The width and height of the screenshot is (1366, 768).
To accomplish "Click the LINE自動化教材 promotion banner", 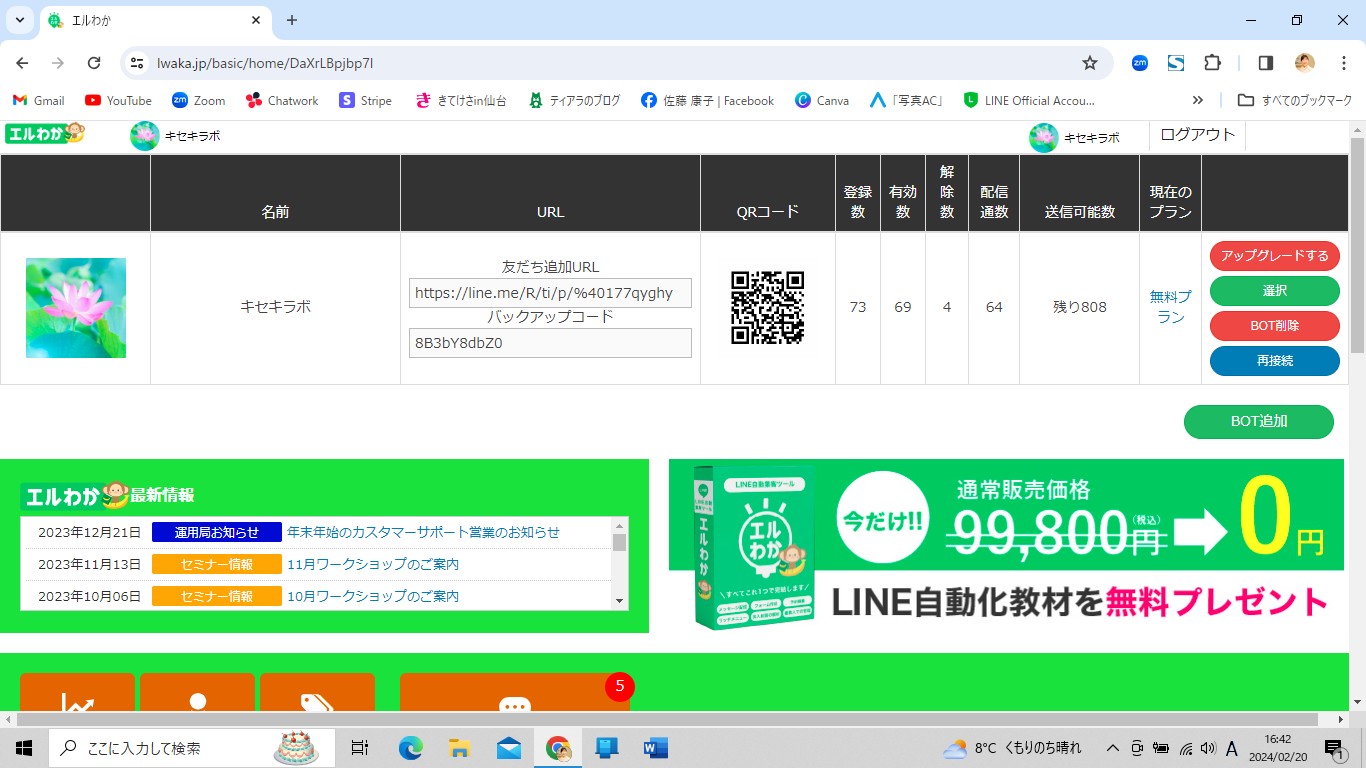I will tap(1006, 546).
